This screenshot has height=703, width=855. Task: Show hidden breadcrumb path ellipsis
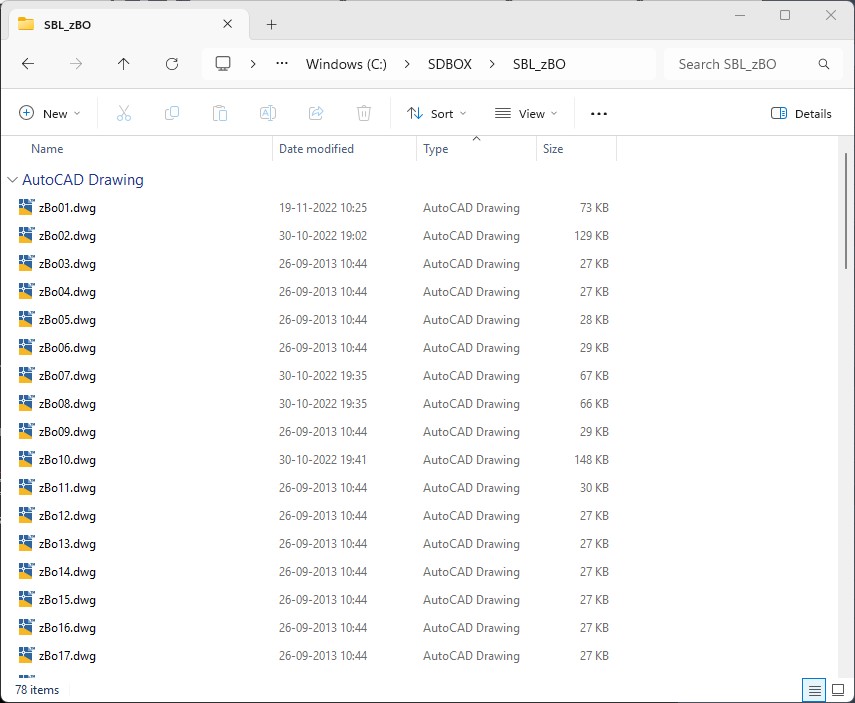(281, 63)
